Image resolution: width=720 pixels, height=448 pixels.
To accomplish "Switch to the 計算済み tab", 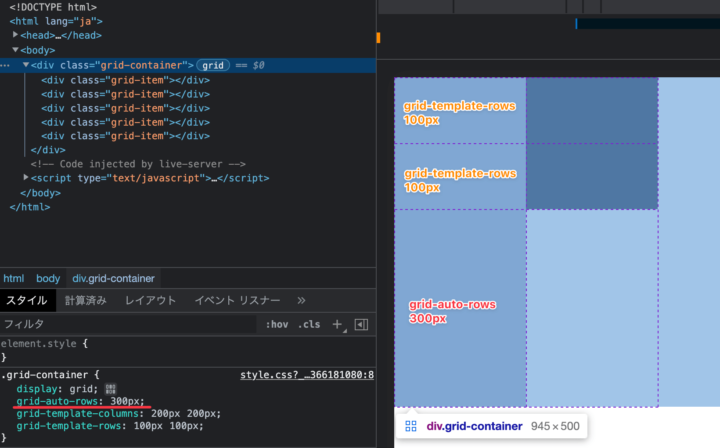I will [x=86, y=301].
